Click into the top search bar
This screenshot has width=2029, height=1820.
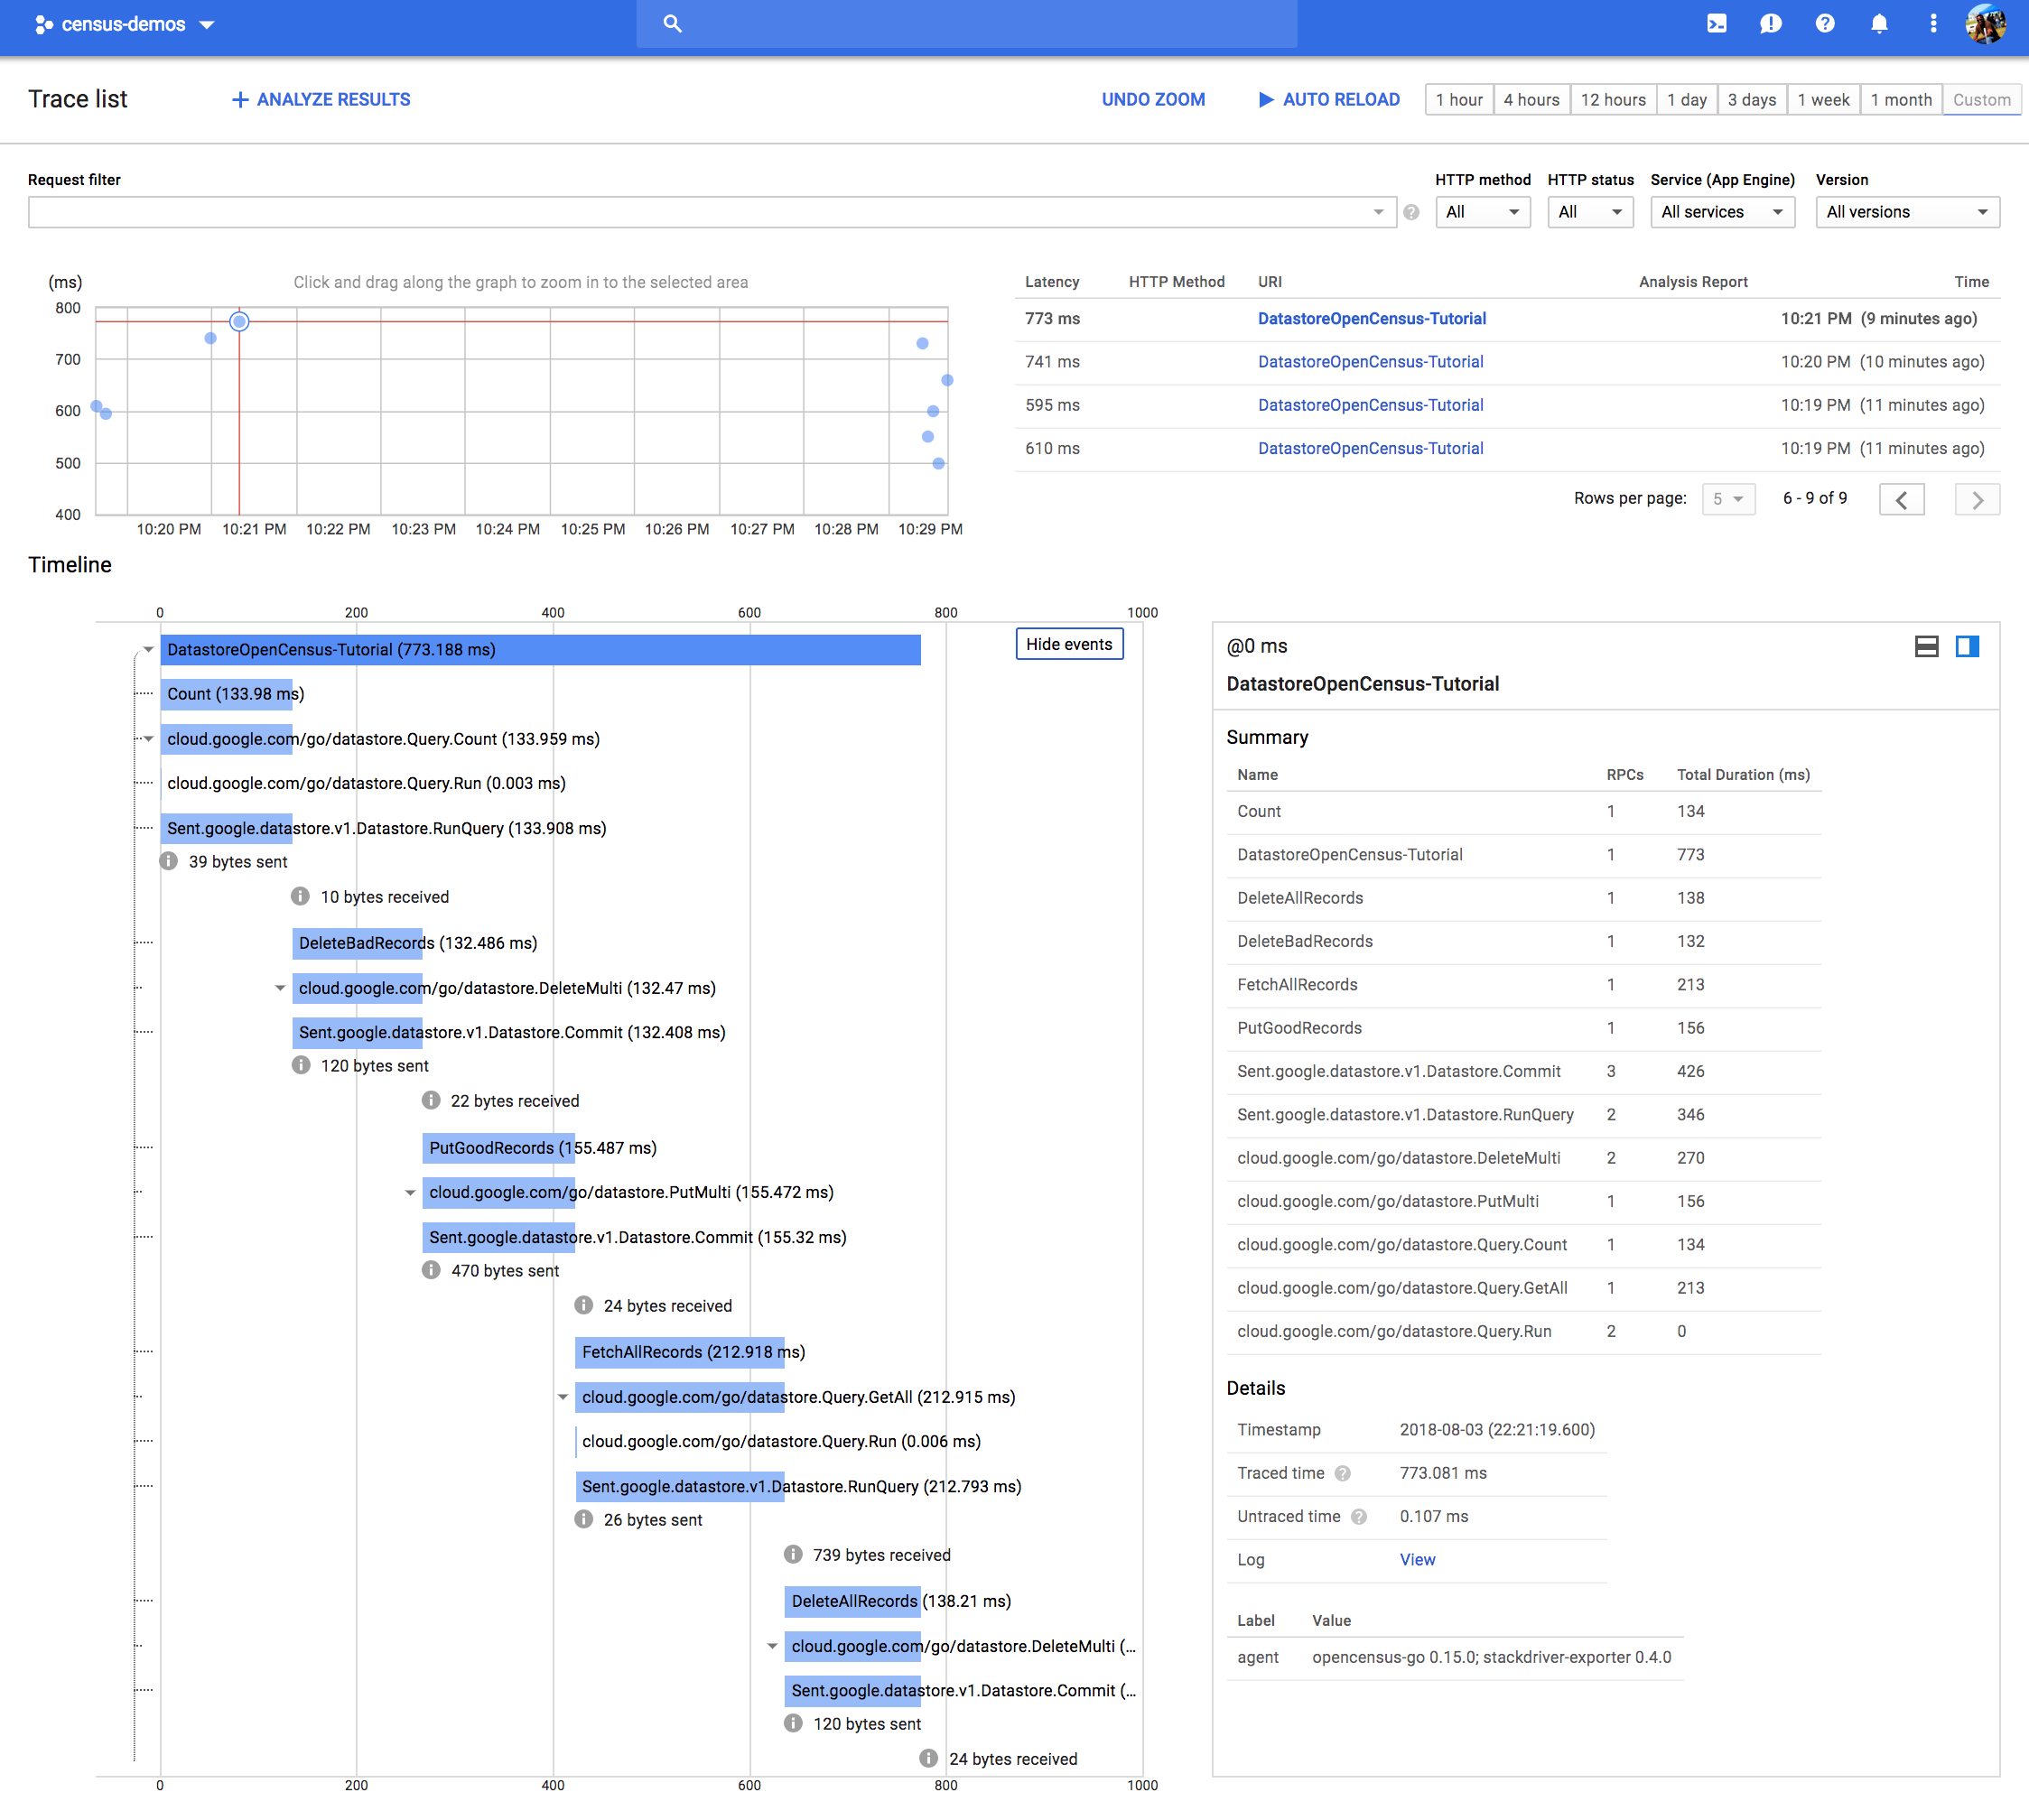click(966, 23)
